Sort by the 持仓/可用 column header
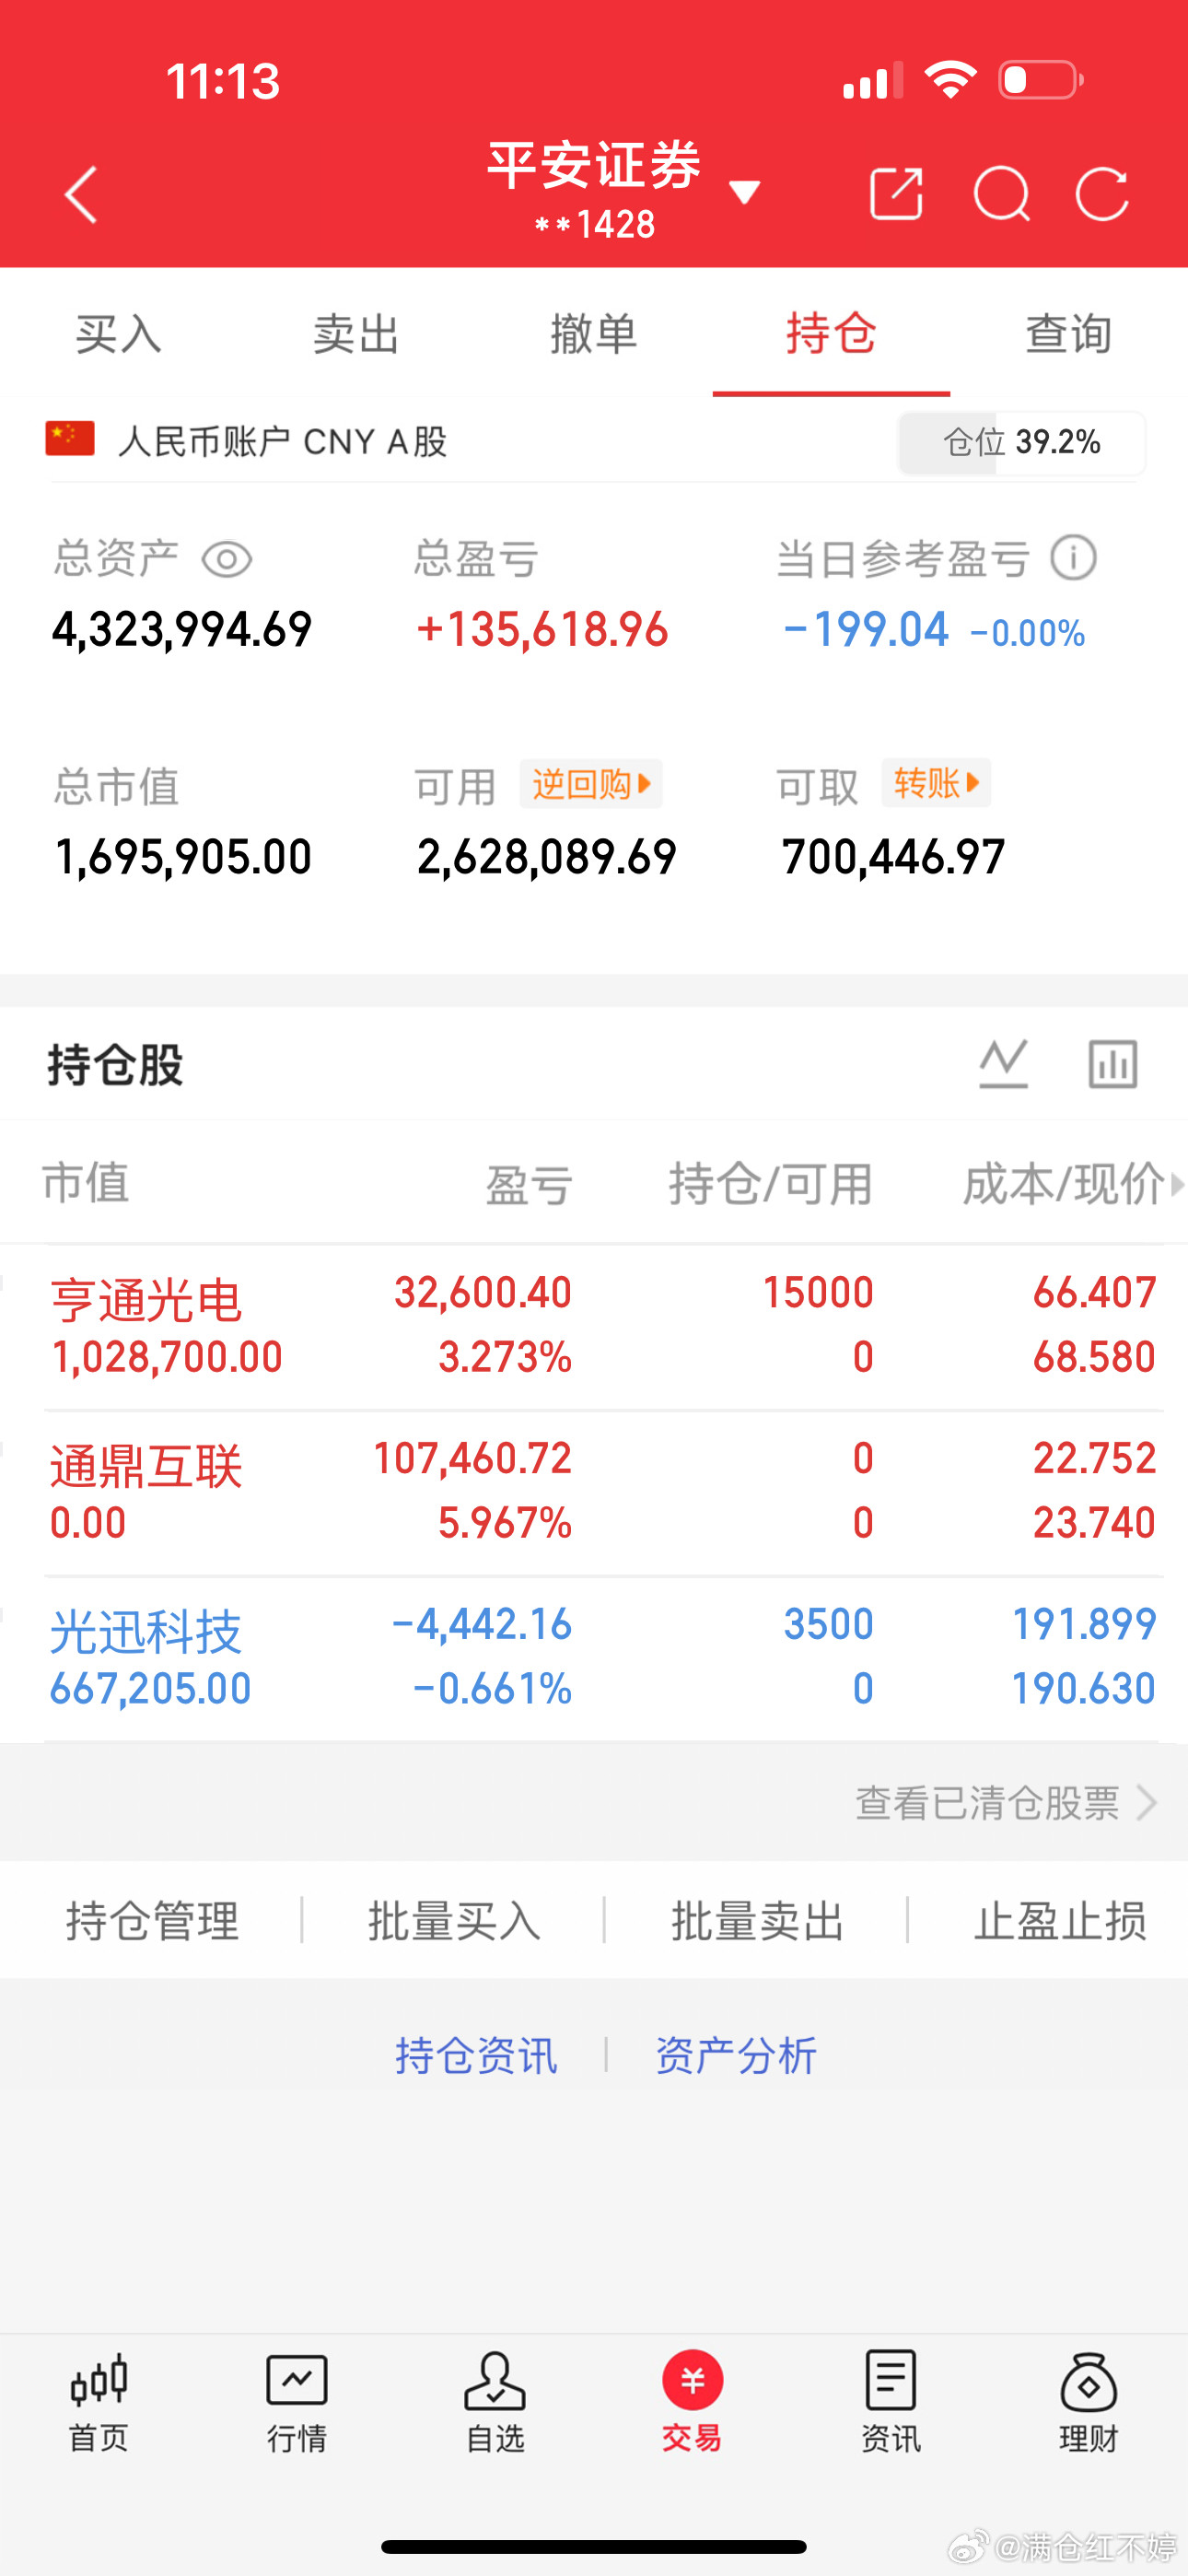 click(x=771, y=1185)
